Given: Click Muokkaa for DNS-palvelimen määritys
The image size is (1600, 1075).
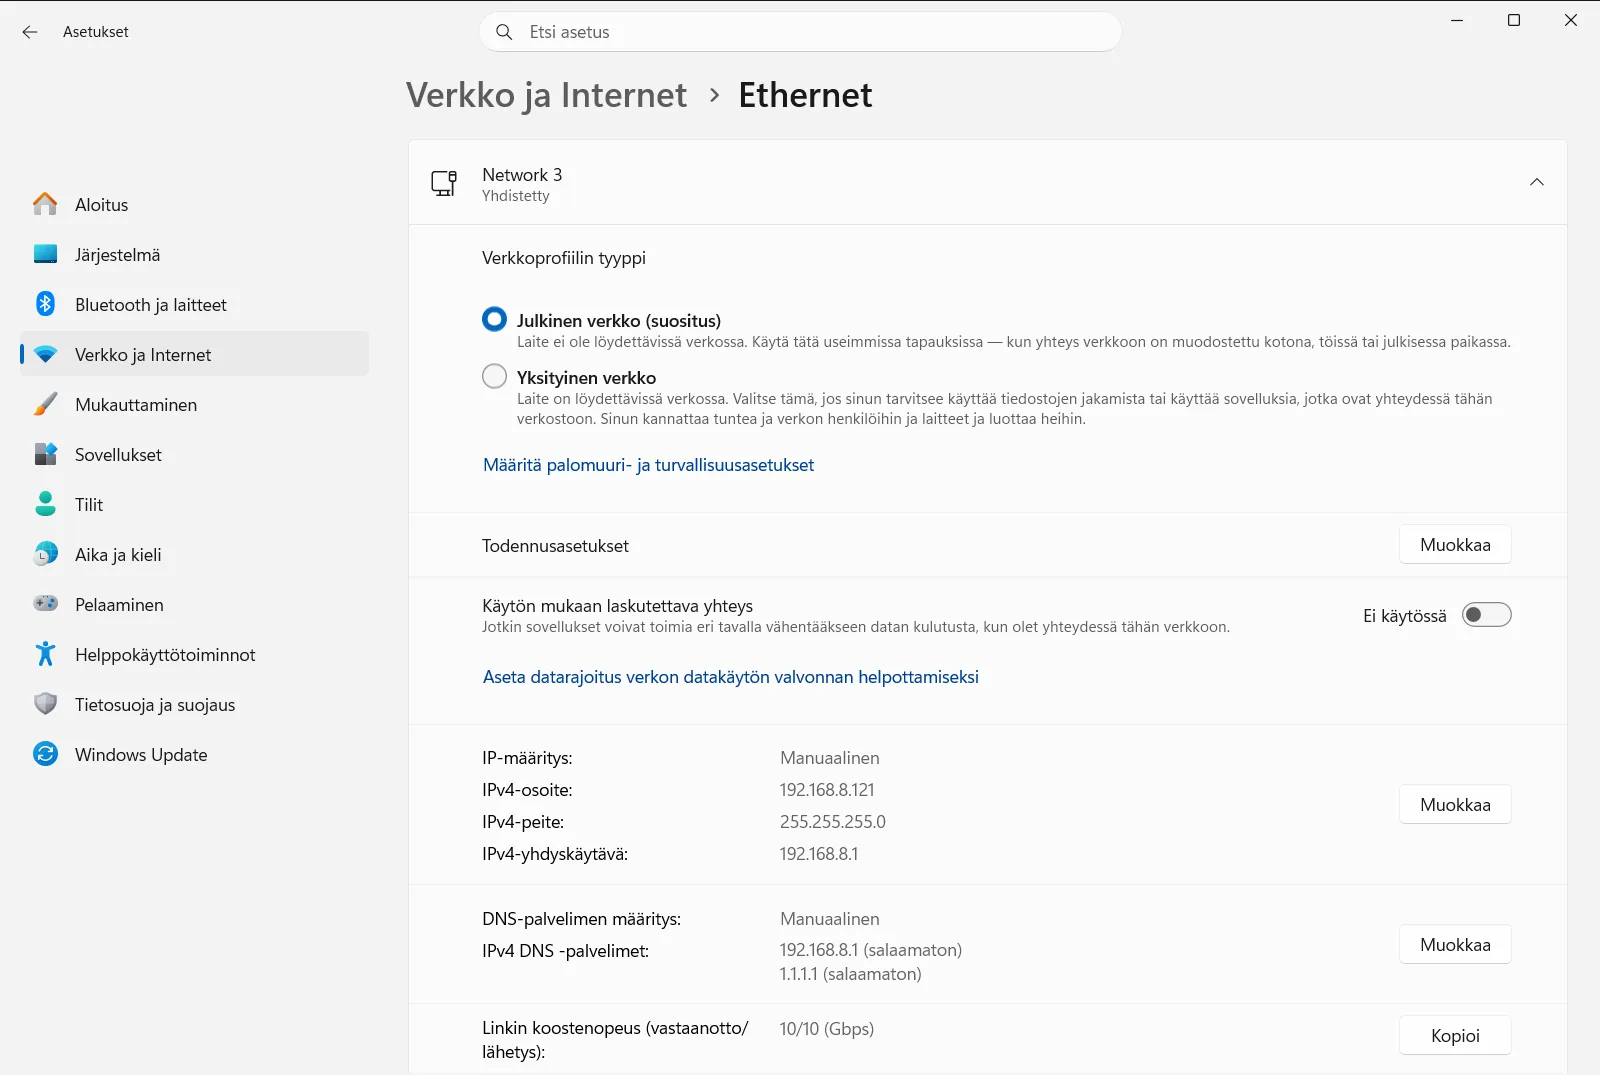Looking at the screenshot, I should 1455,945.
